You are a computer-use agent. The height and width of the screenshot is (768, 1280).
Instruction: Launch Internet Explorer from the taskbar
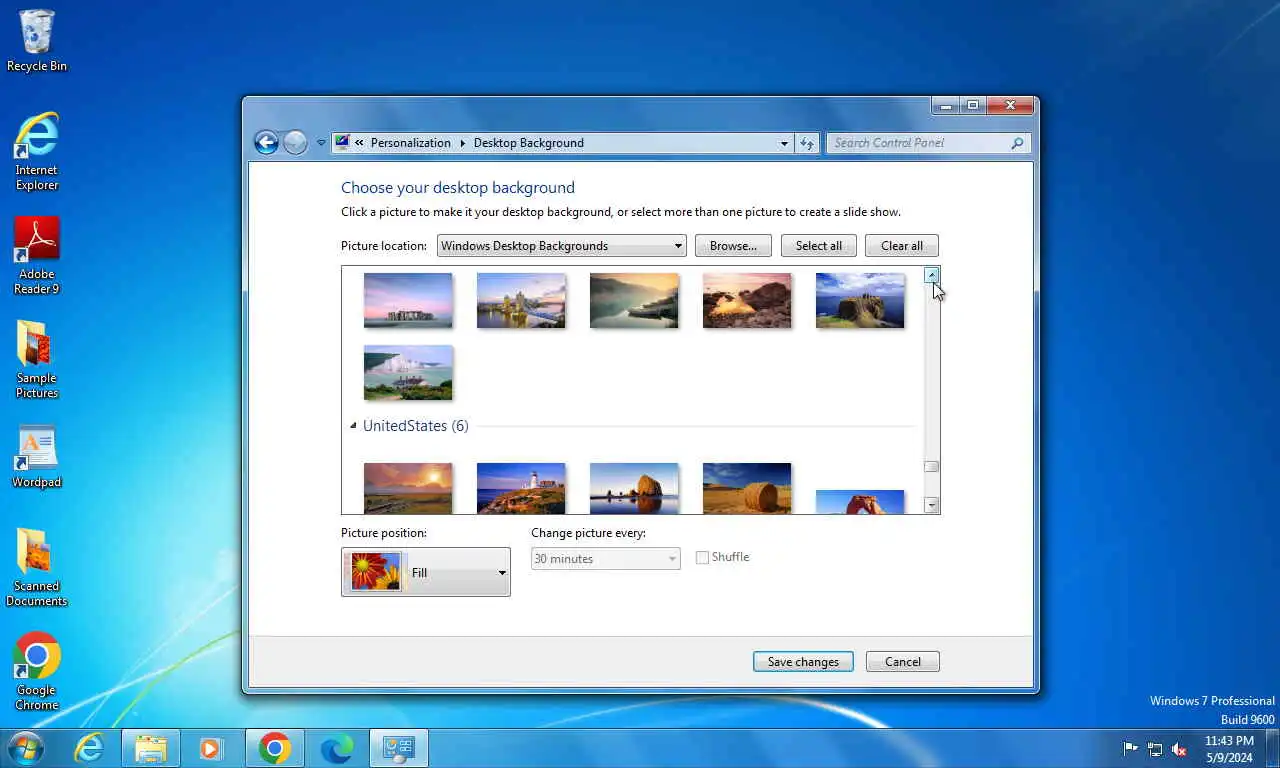89,748
